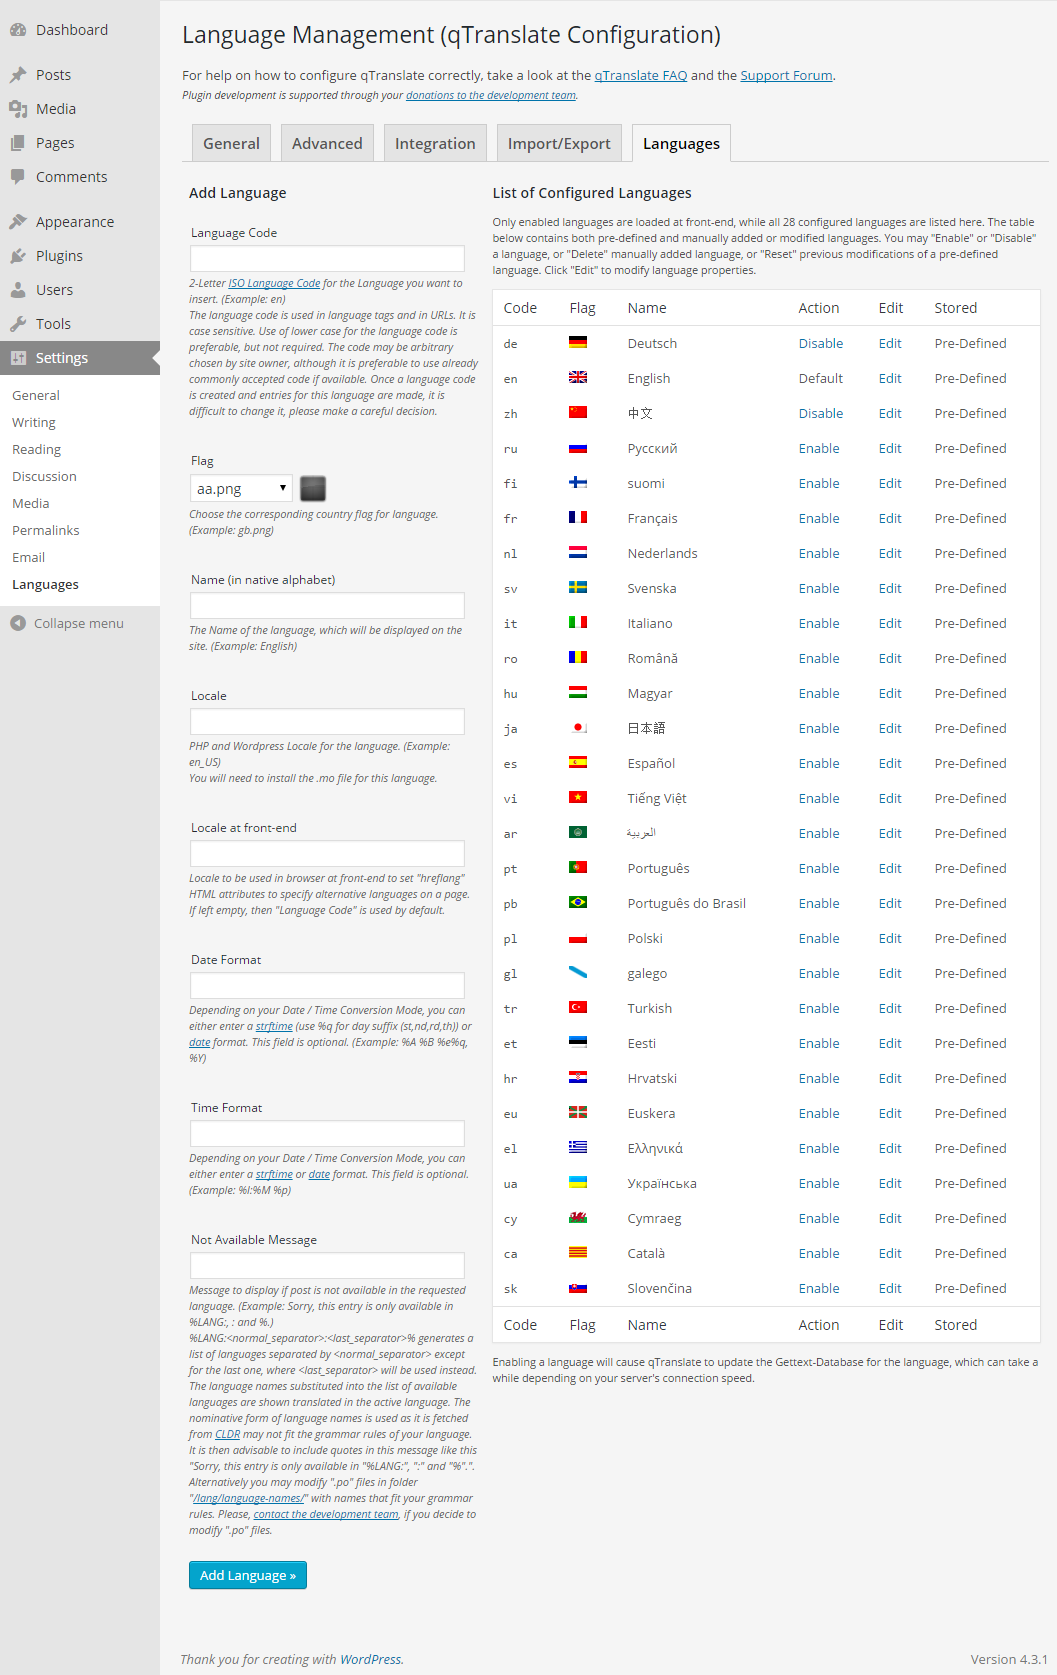Click the flag preview image swatch
1057x1675 pixels.
click(x=313, y=489)
